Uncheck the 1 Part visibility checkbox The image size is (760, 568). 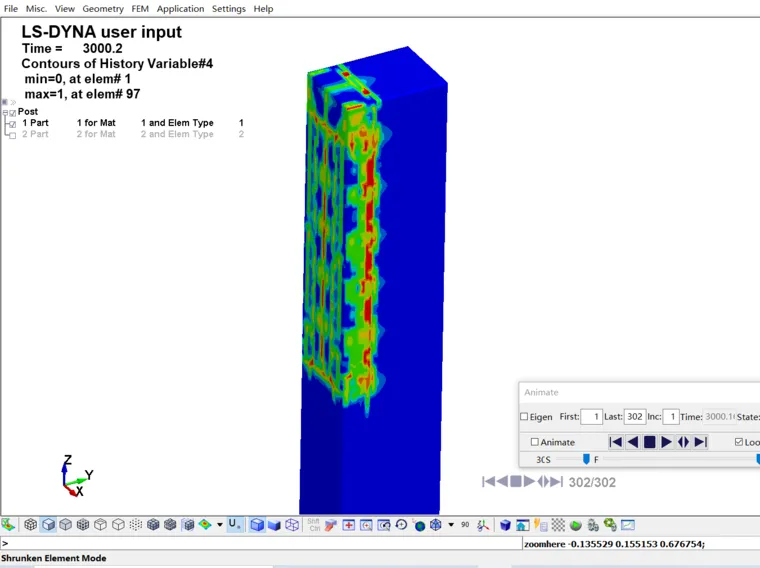coord(13,124)
